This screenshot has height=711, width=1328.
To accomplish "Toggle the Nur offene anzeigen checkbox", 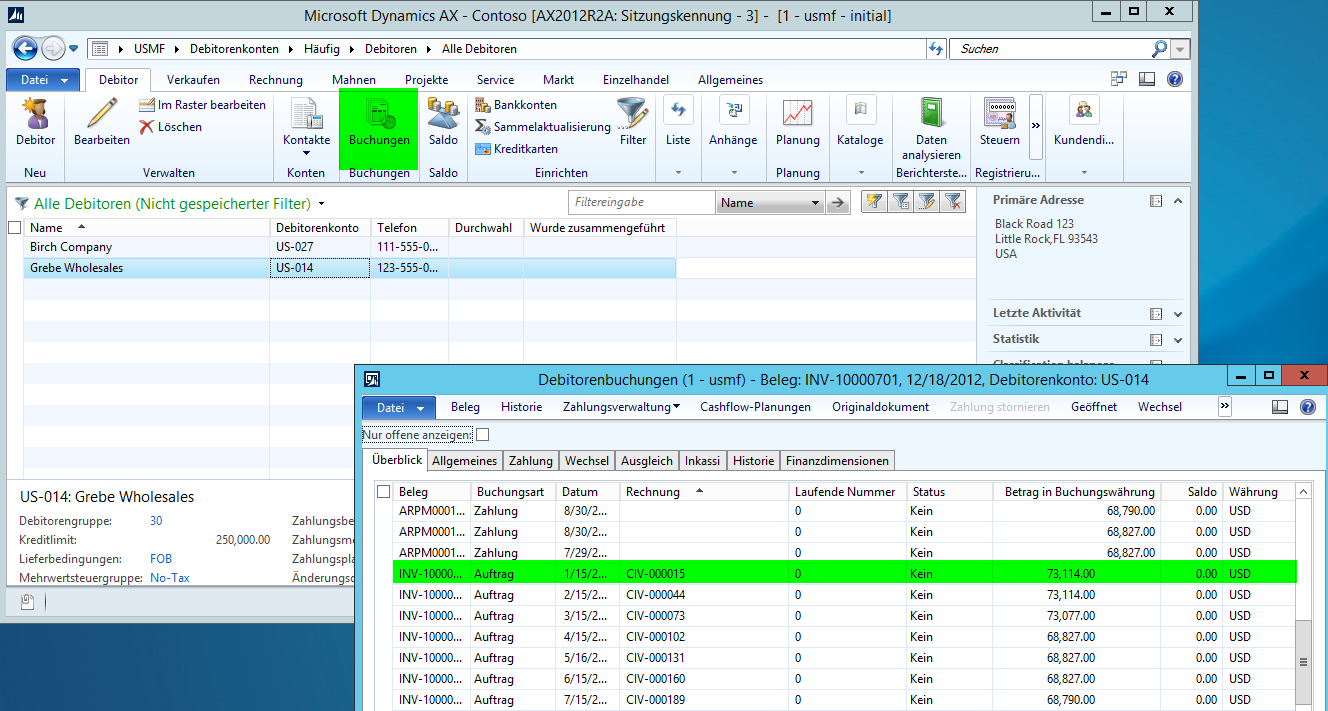I will pos(483,435).
